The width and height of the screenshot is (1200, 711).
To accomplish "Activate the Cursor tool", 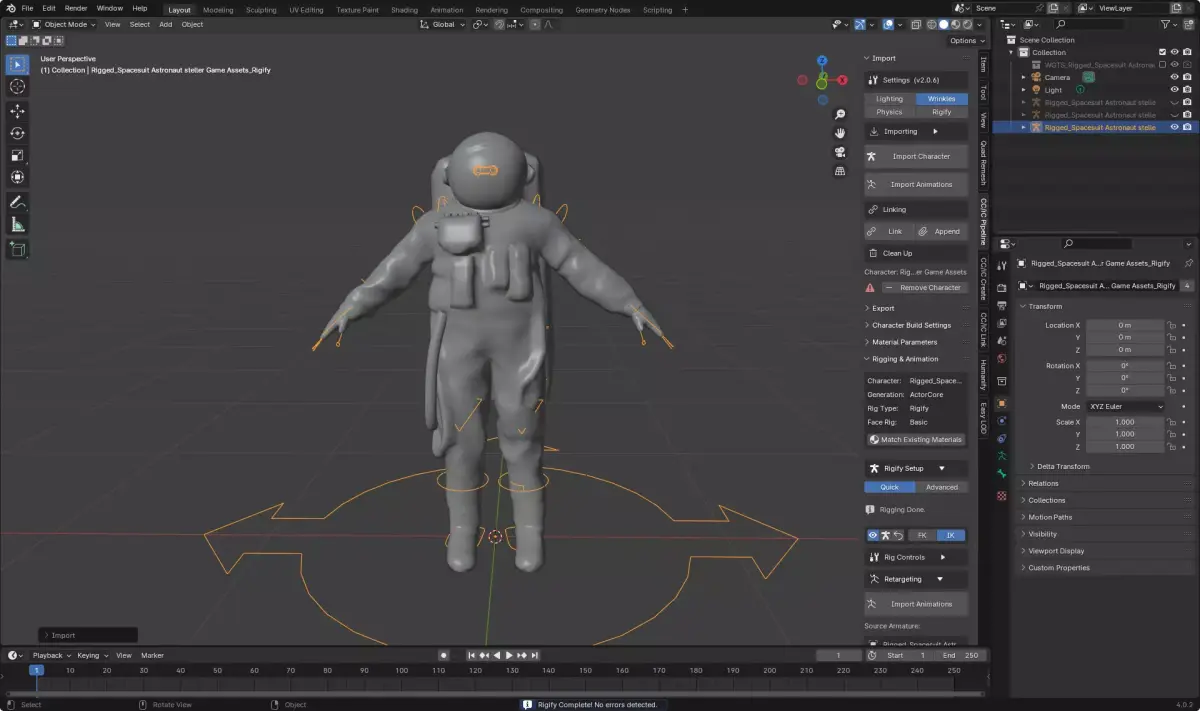I will [17, 86].
